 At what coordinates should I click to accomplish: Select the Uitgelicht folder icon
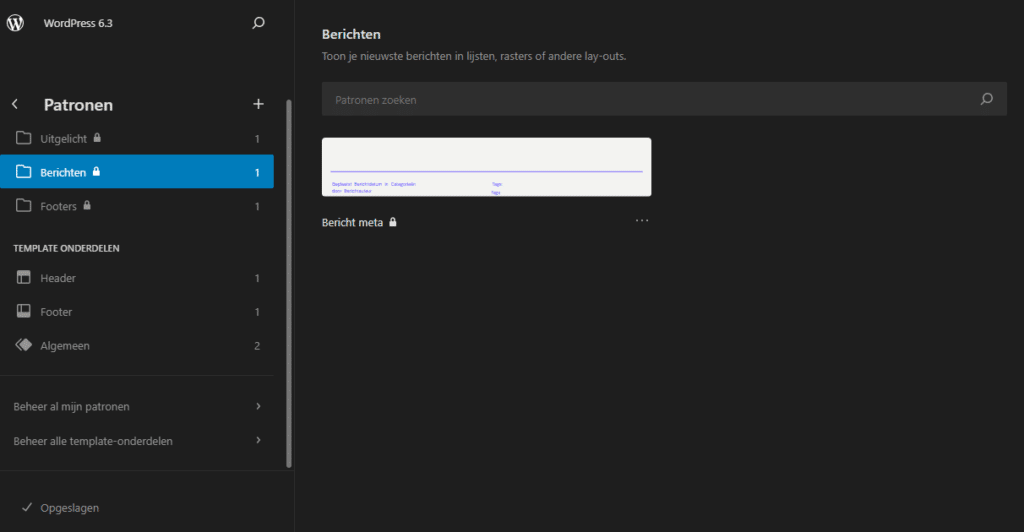[24, 138]
